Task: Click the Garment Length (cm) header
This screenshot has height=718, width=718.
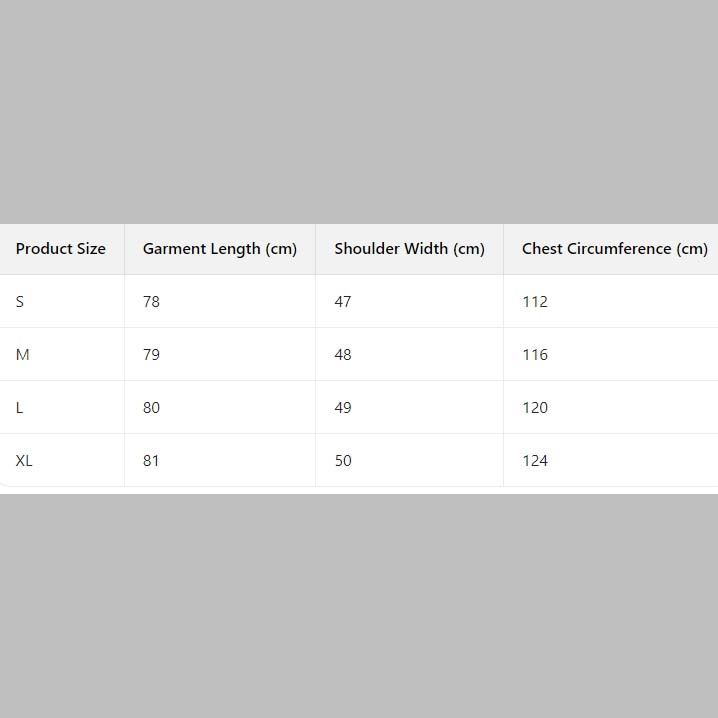Action: point(220,249)
